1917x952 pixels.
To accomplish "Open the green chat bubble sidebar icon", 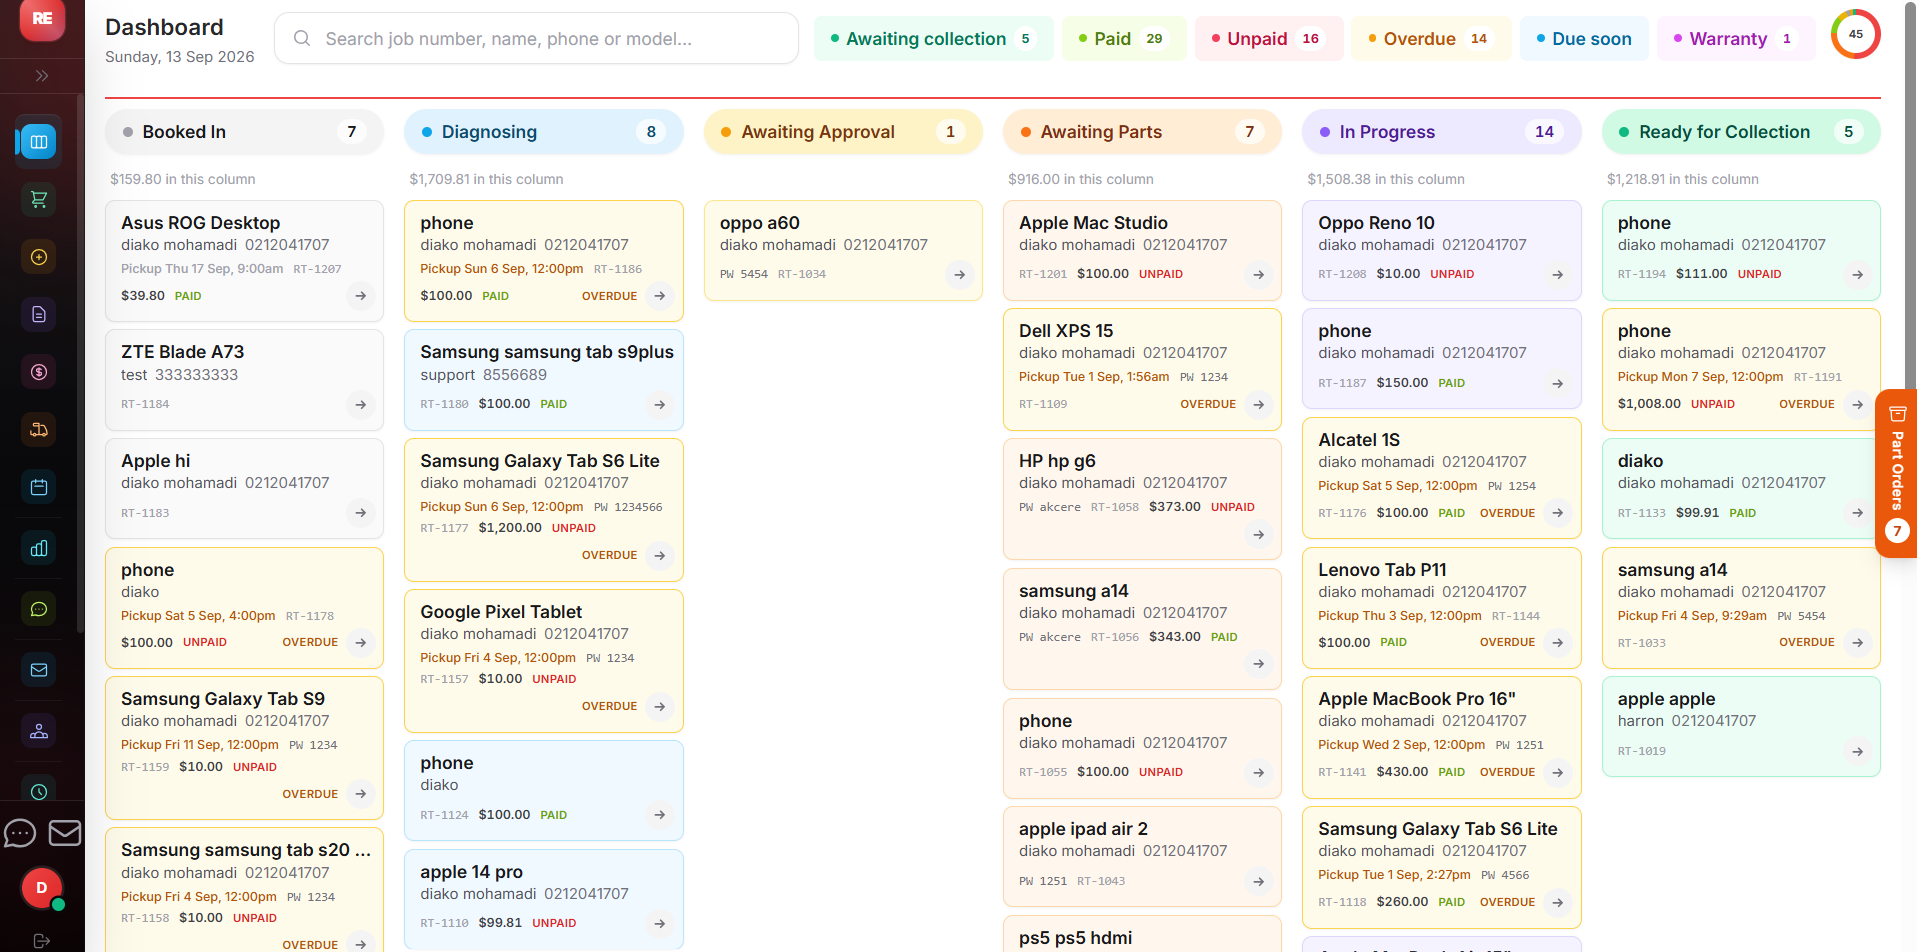I will pyautogui.click(x=39, y=609).
